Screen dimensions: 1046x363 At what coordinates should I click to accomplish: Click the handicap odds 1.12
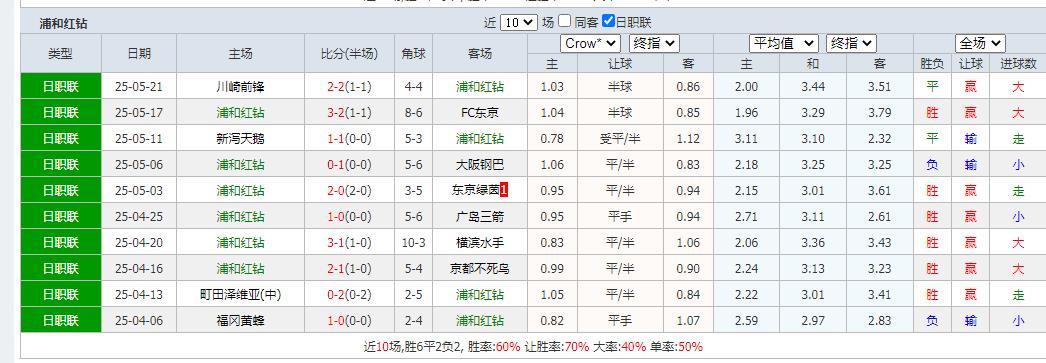point(688,139)
